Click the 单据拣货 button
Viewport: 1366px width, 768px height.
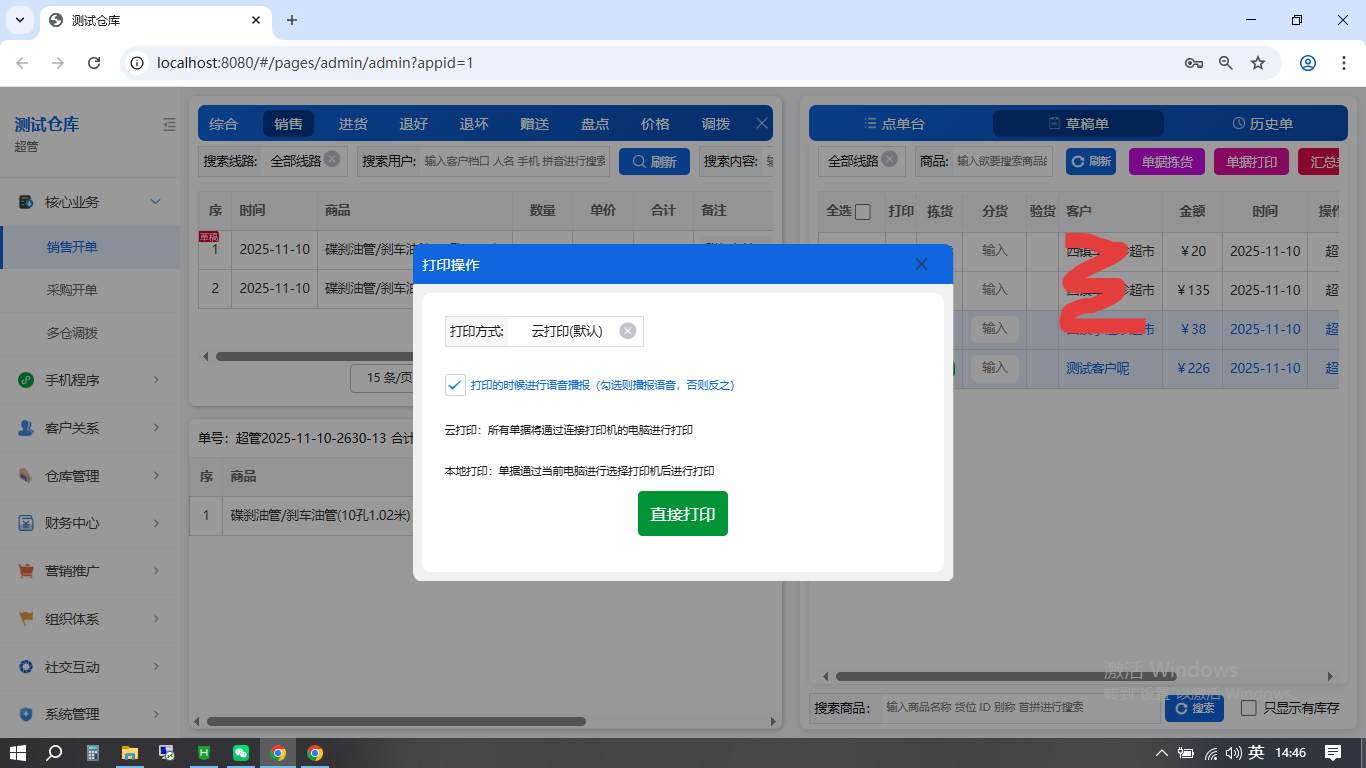(1166, 160)
